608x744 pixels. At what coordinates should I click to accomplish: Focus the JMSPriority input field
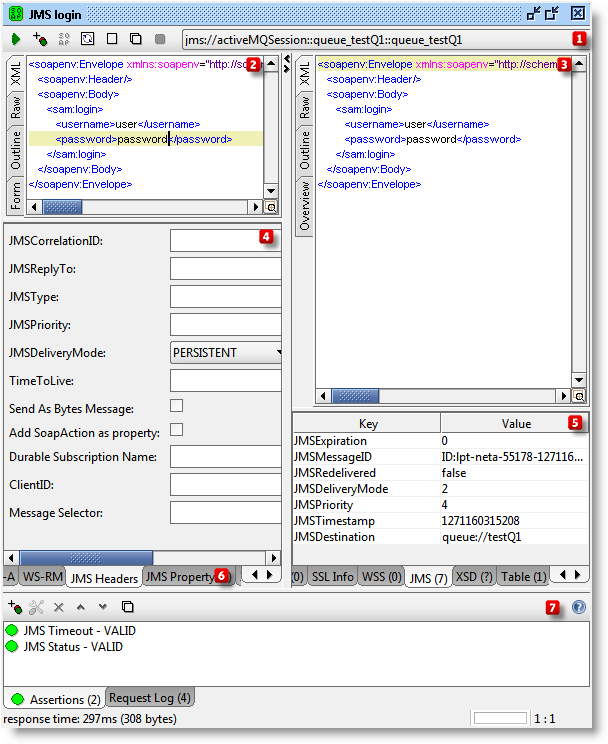[x=226, y=325]
